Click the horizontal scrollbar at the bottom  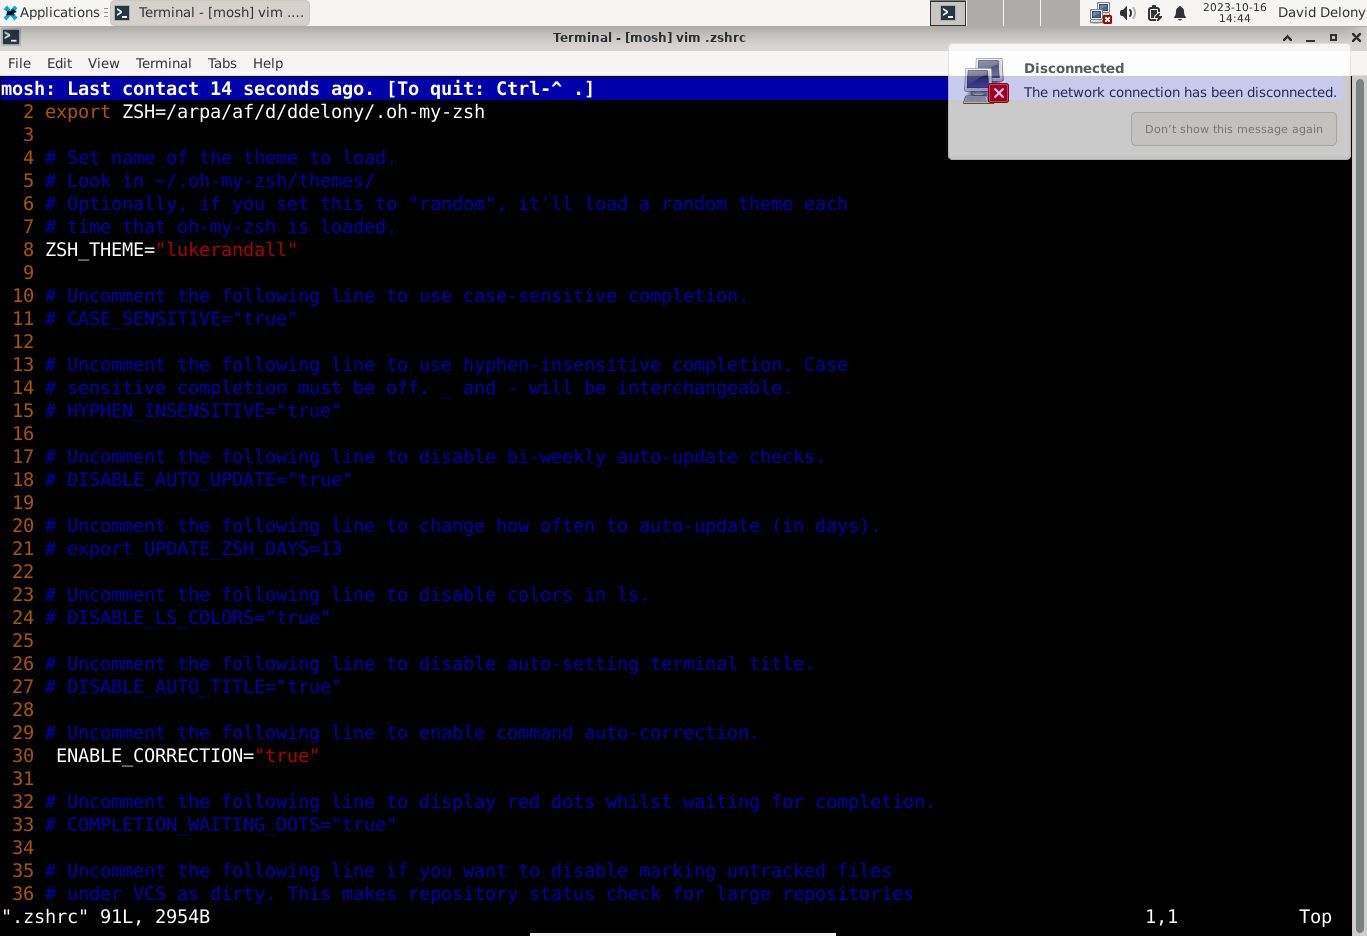click(683, 932)
